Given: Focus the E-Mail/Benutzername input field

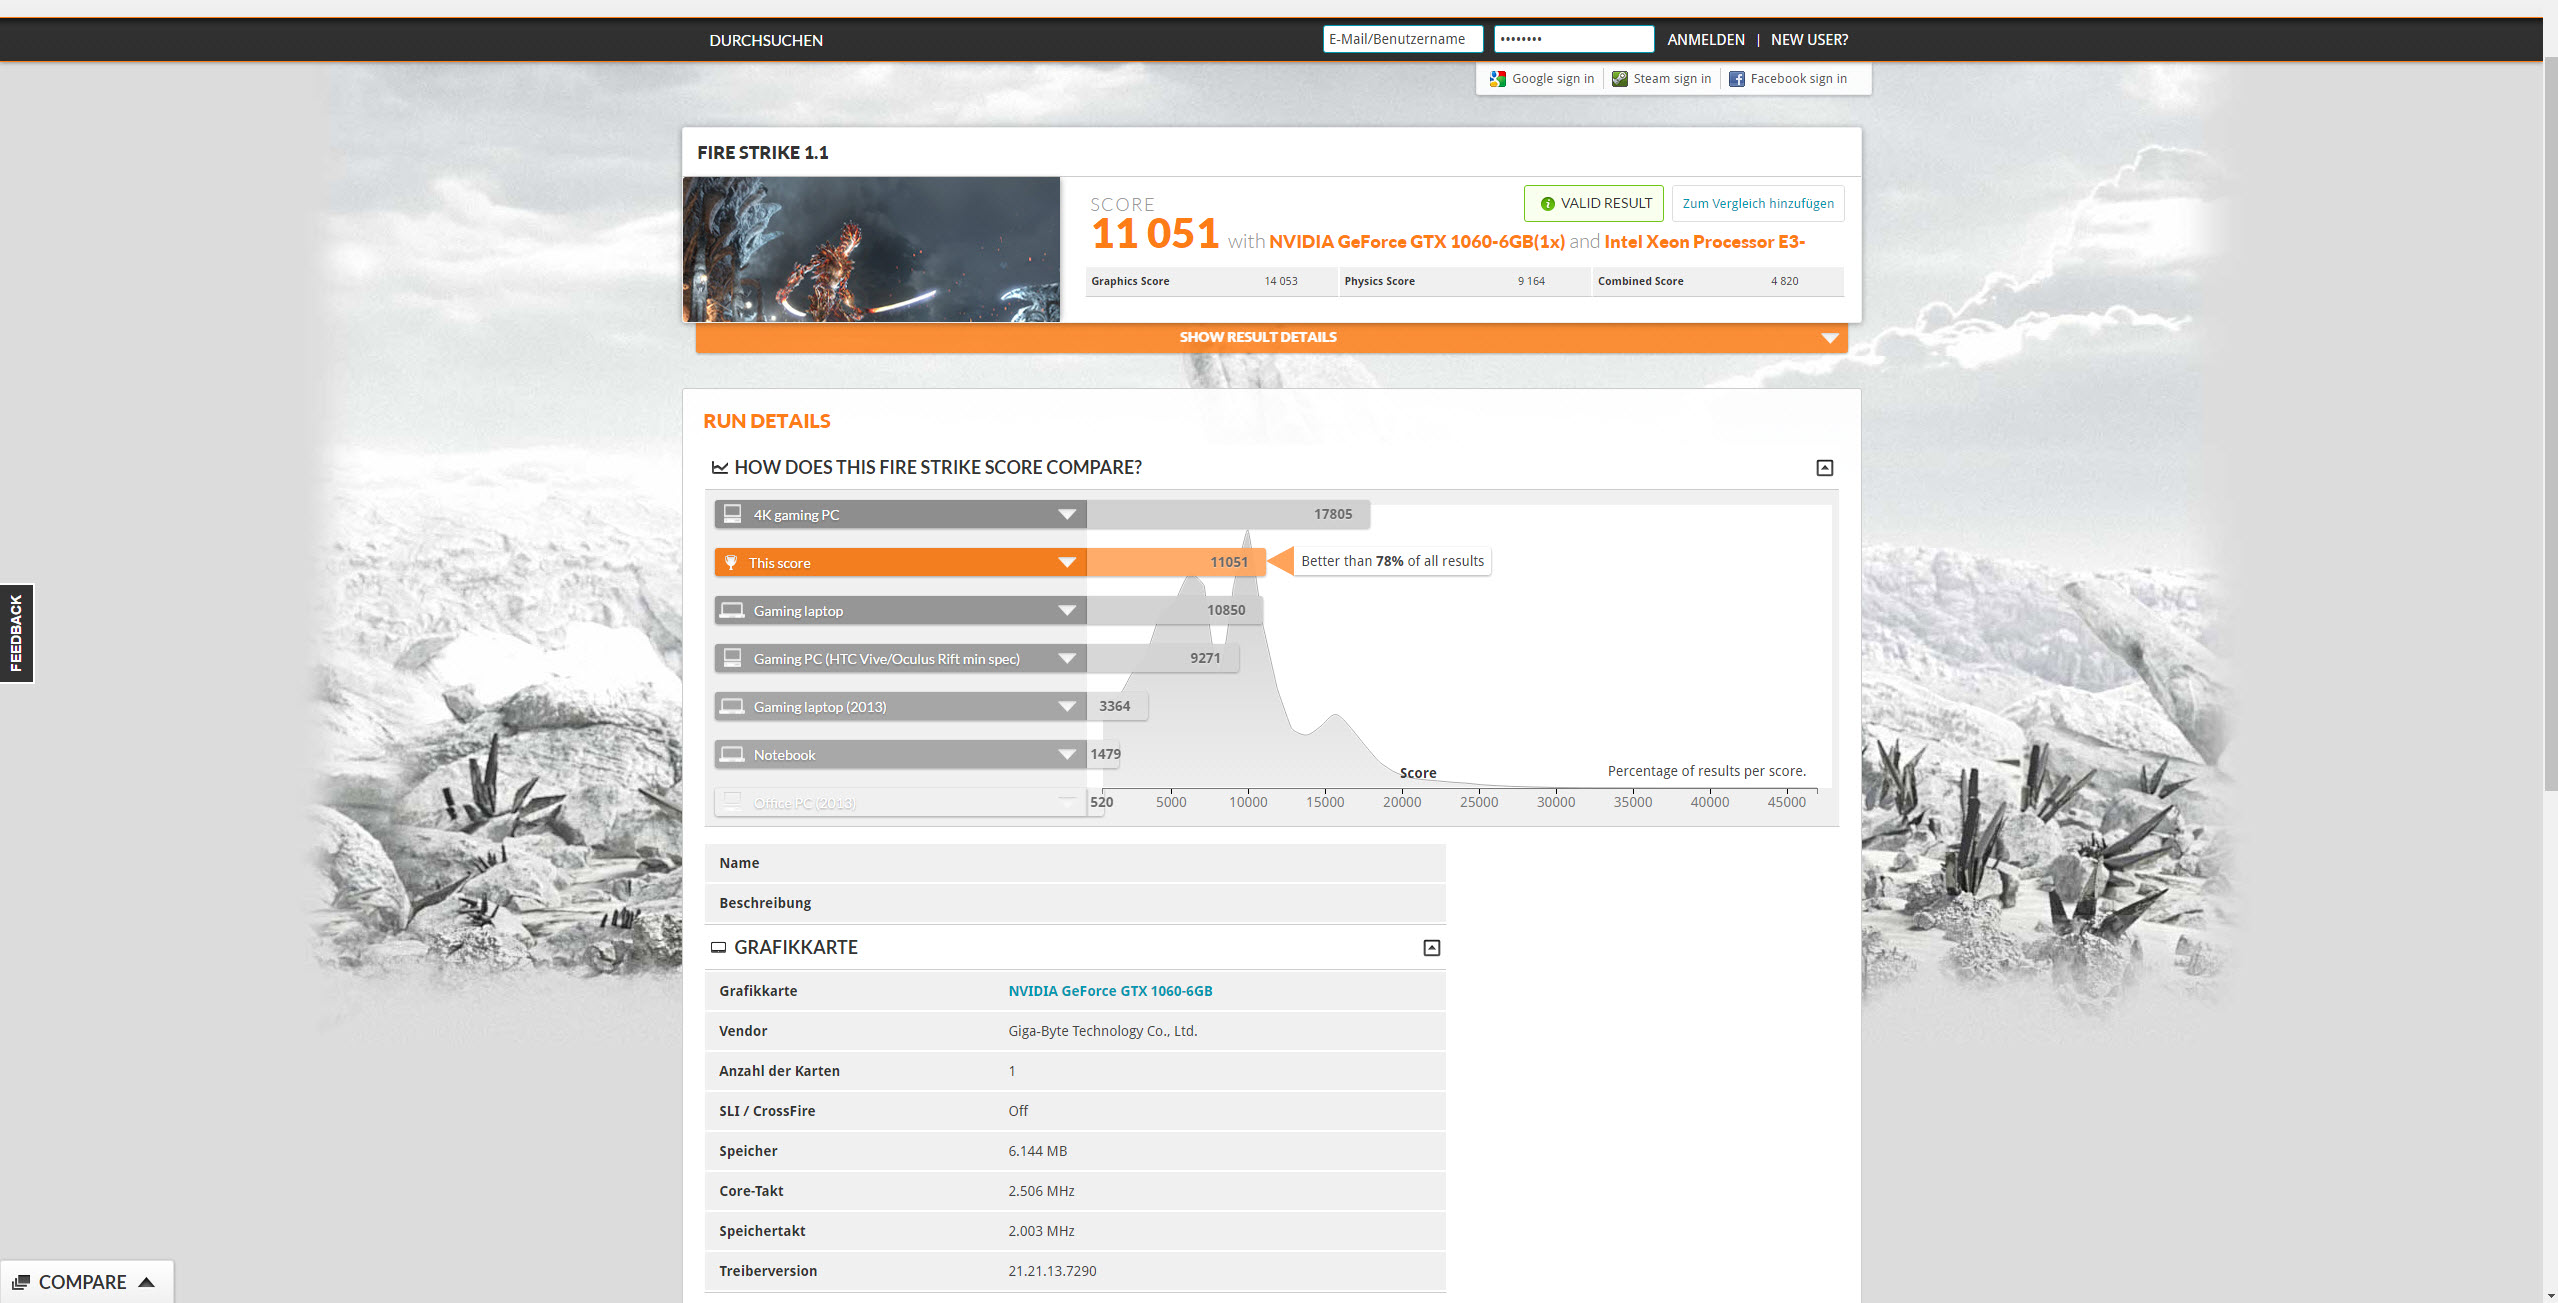Looking at the screenshot, I should pyautogui.click(x=1402, y=39).
